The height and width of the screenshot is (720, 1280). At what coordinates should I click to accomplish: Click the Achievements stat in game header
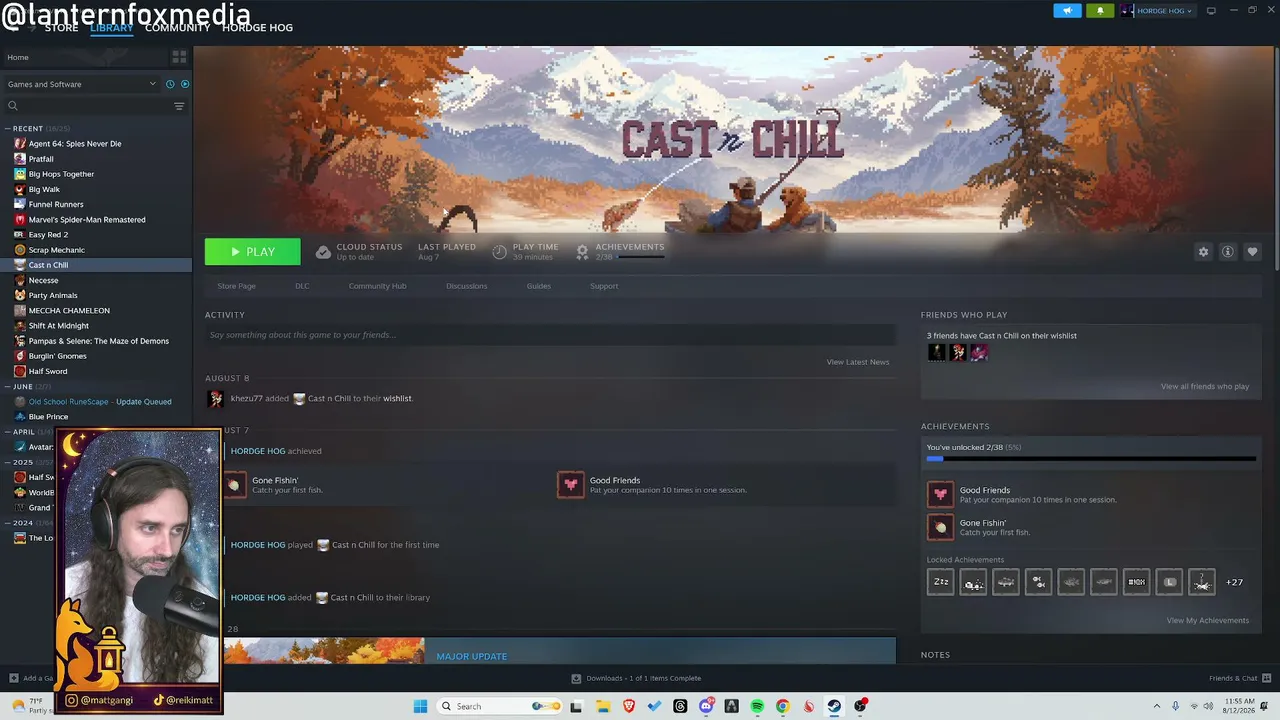[x=620, y=252]
